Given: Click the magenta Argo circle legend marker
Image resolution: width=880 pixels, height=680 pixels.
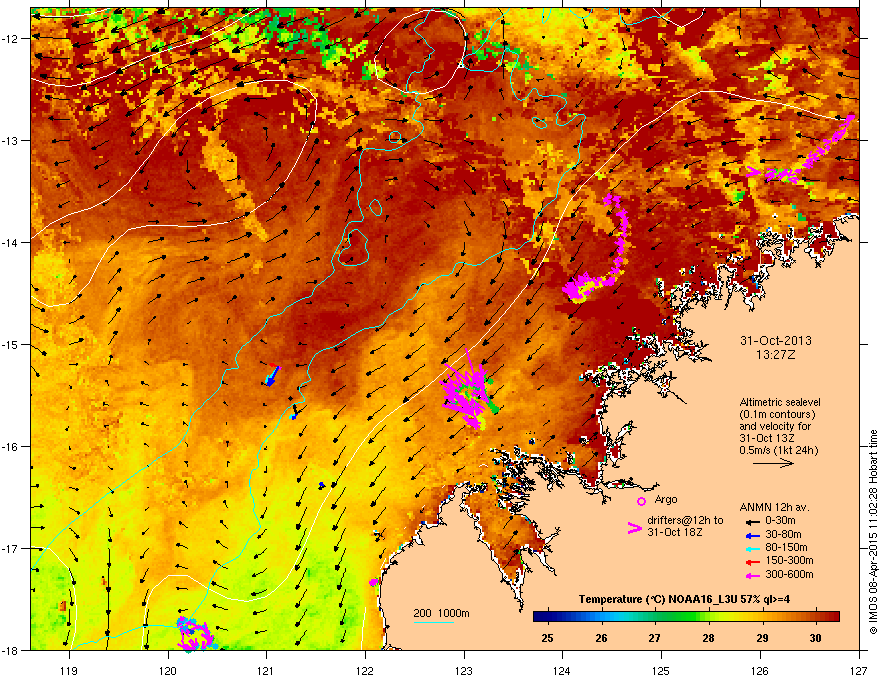Looking at the screenshot, I should click(641, 501).
